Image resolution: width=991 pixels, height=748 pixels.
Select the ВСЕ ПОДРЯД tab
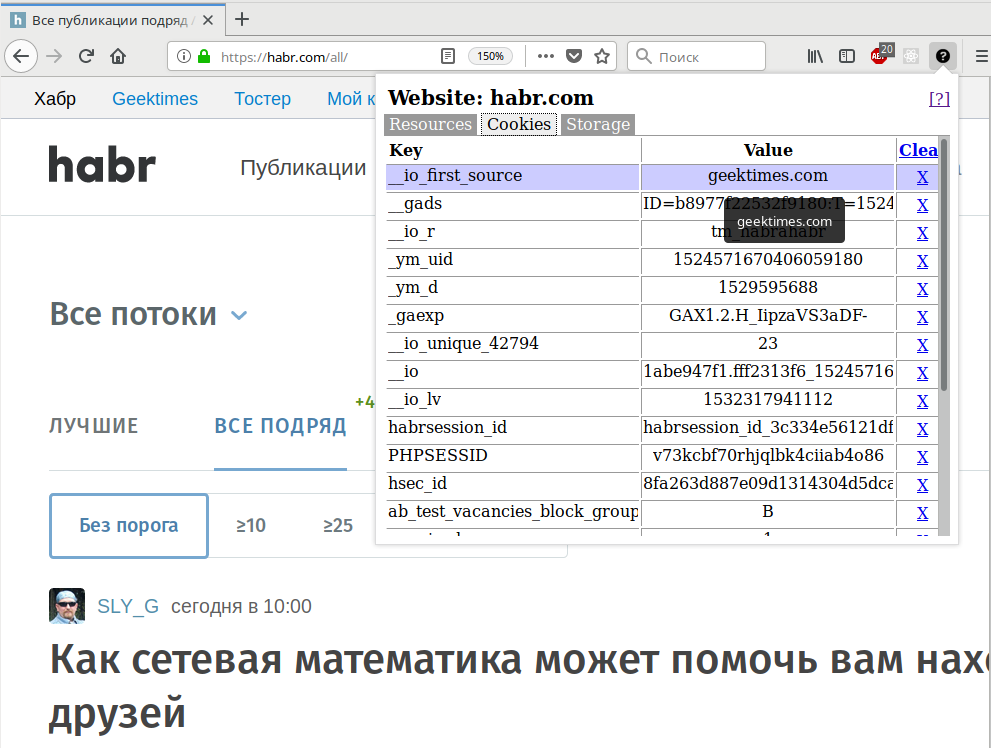(280, 426)
